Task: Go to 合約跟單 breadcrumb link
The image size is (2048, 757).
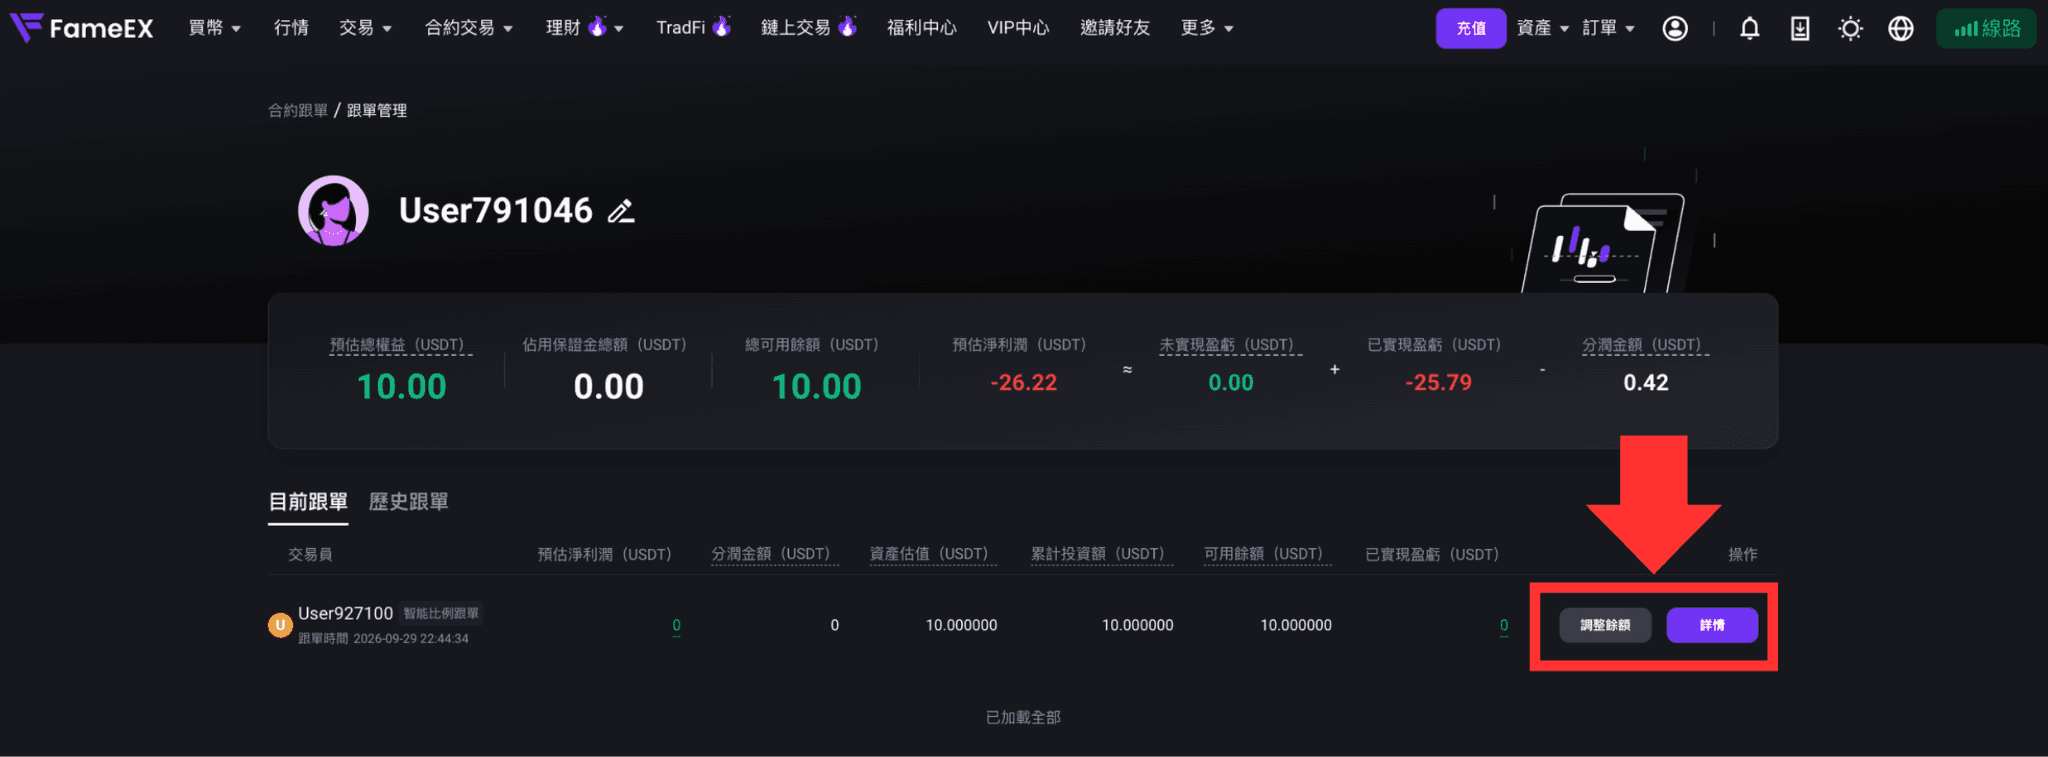Action: point(298,110)
